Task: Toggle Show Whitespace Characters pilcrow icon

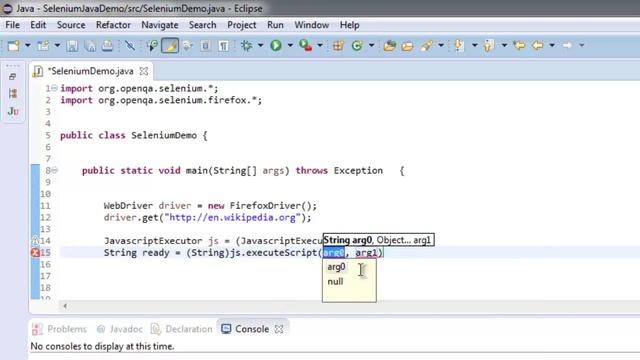Action: click(223, 45)
